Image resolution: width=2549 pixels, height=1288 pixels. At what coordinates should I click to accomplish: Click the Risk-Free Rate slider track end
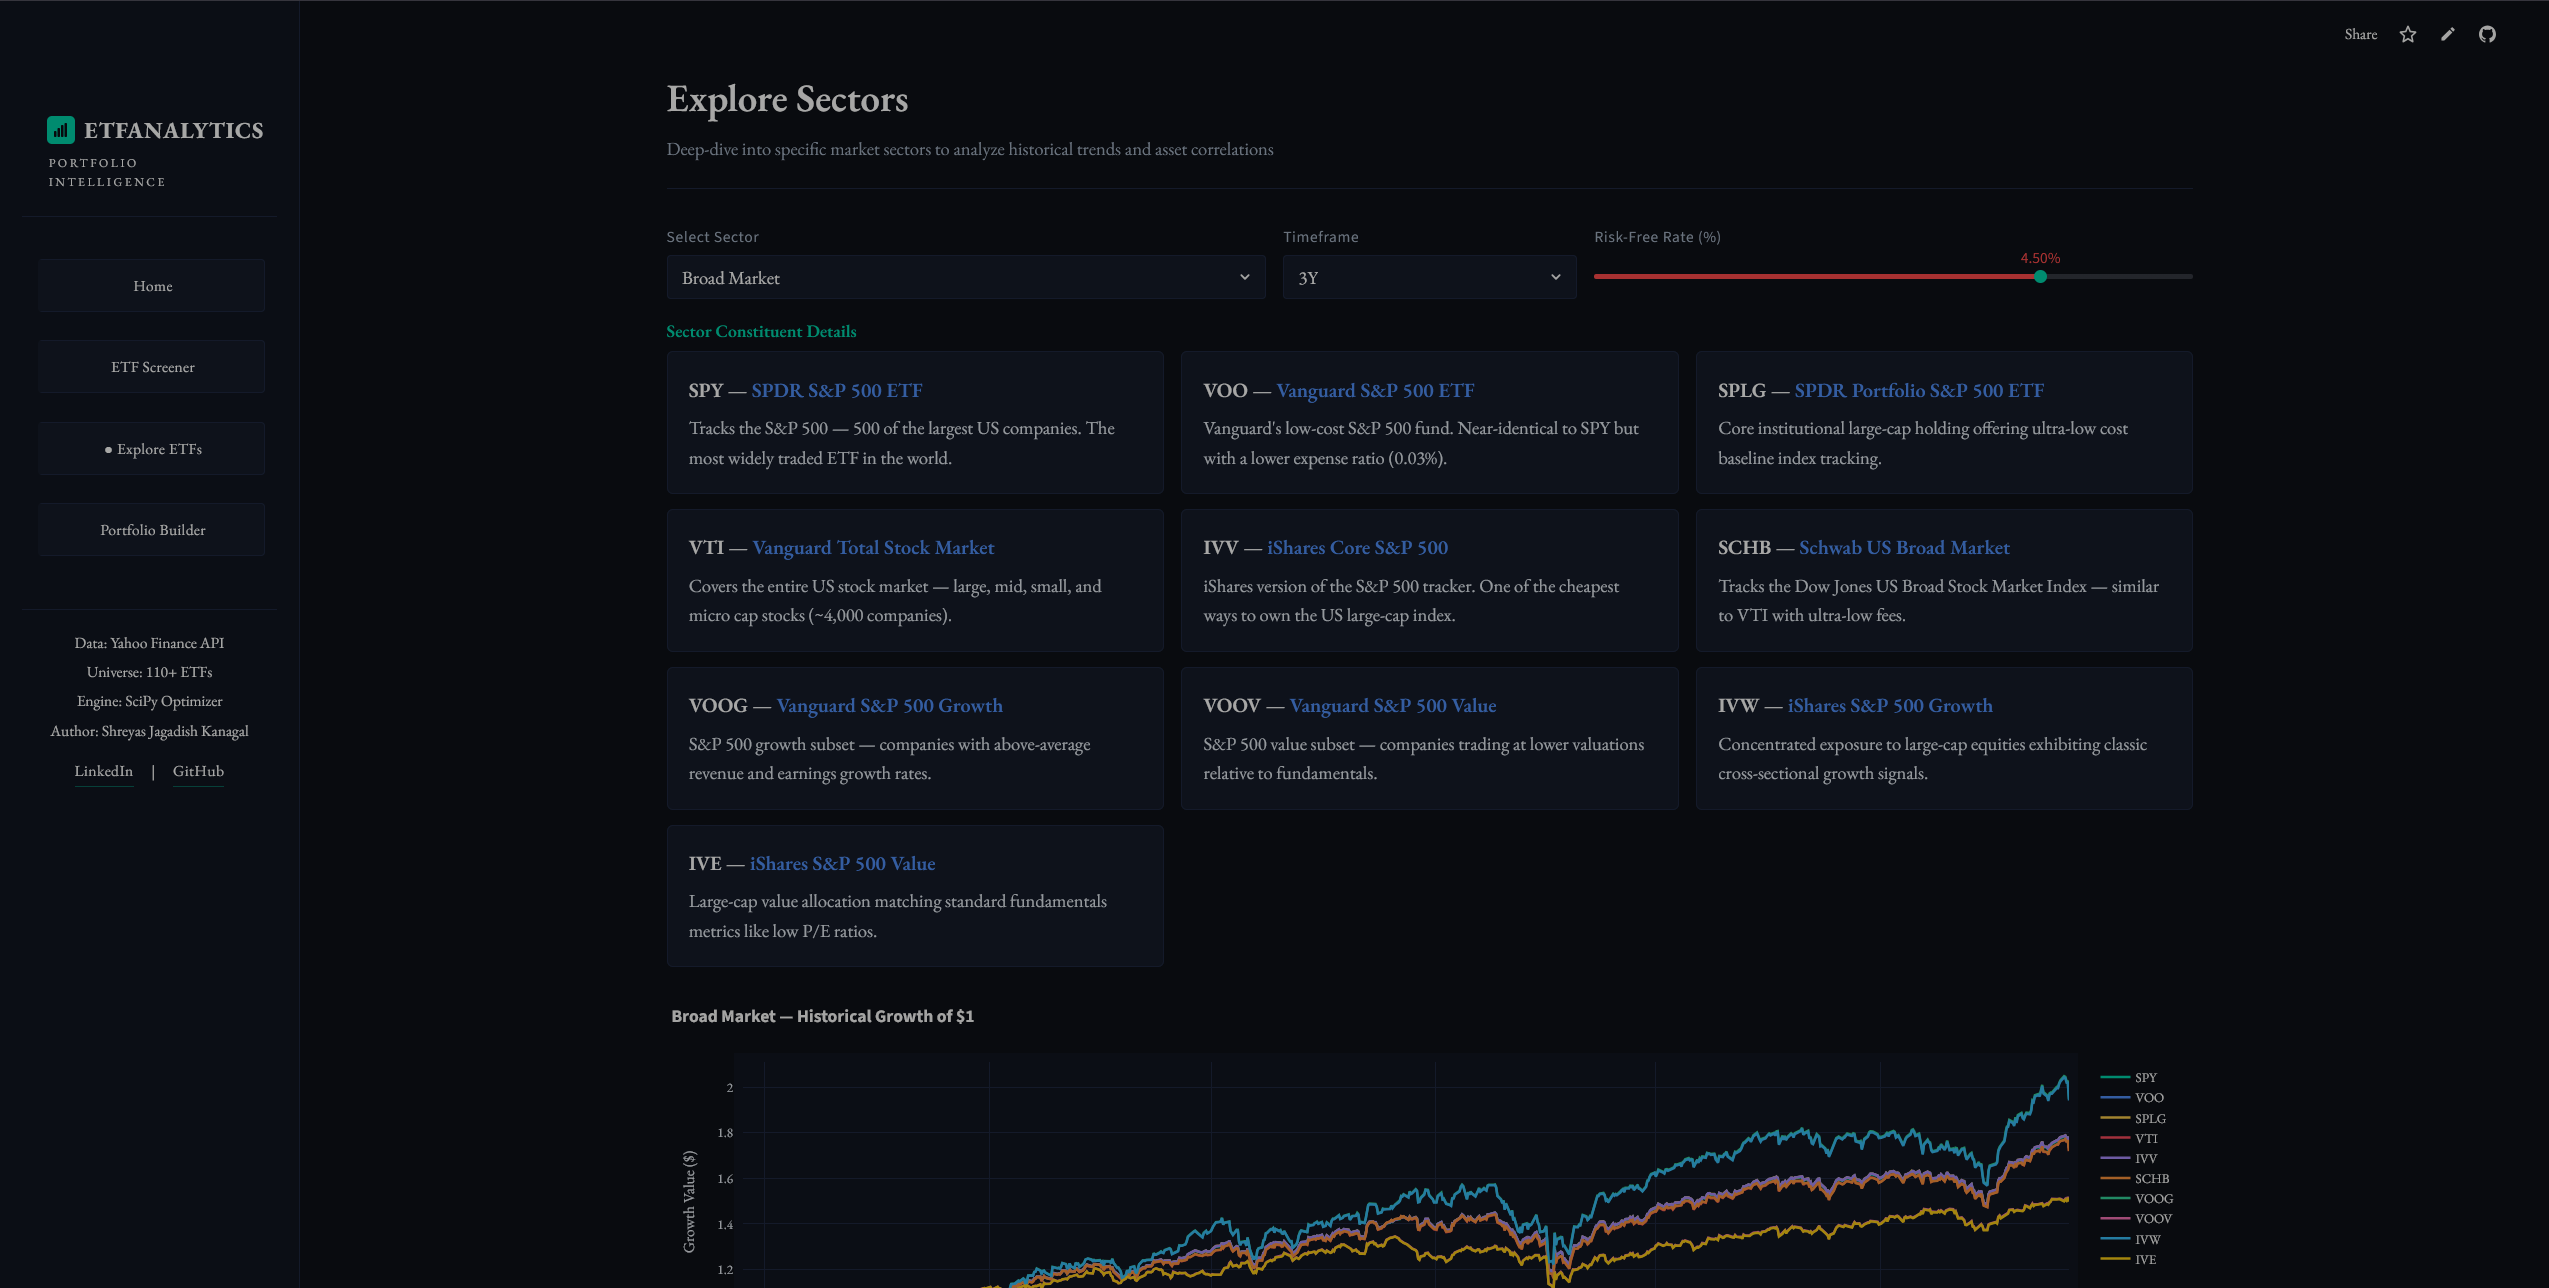click(x=2189, y=277)
